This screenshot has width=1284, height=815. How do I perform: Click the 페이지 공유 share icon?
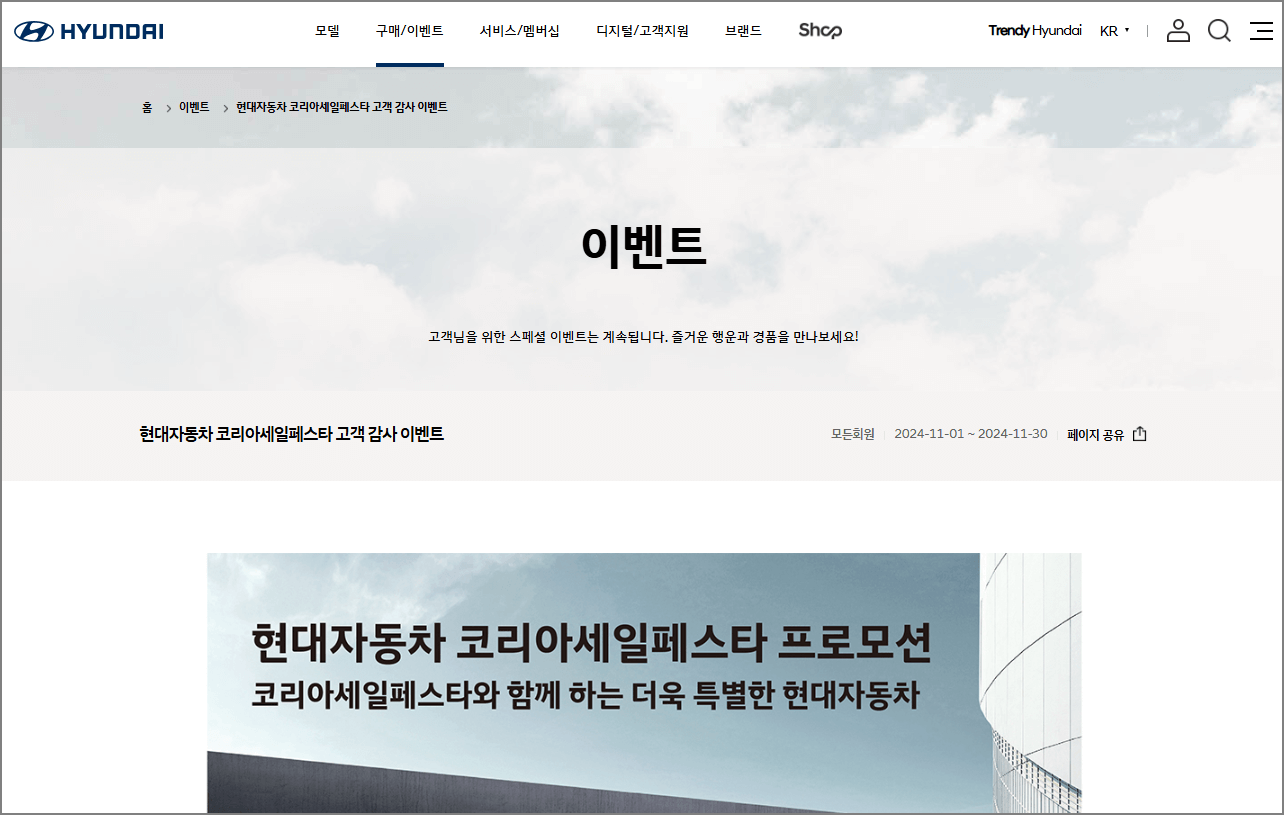point(1141,434)
